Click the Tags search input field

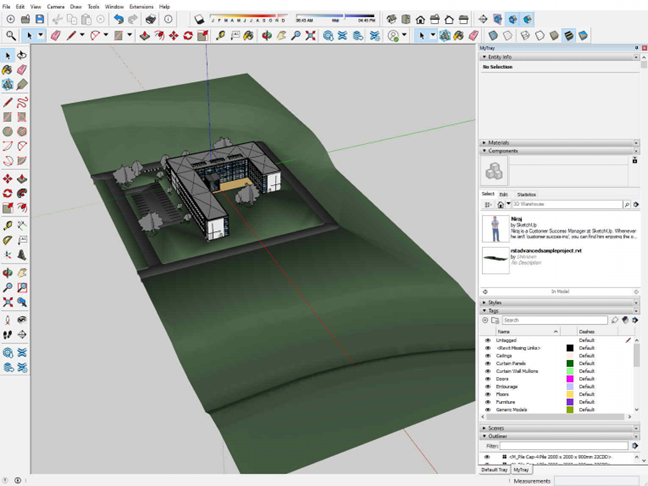(555, 320)
